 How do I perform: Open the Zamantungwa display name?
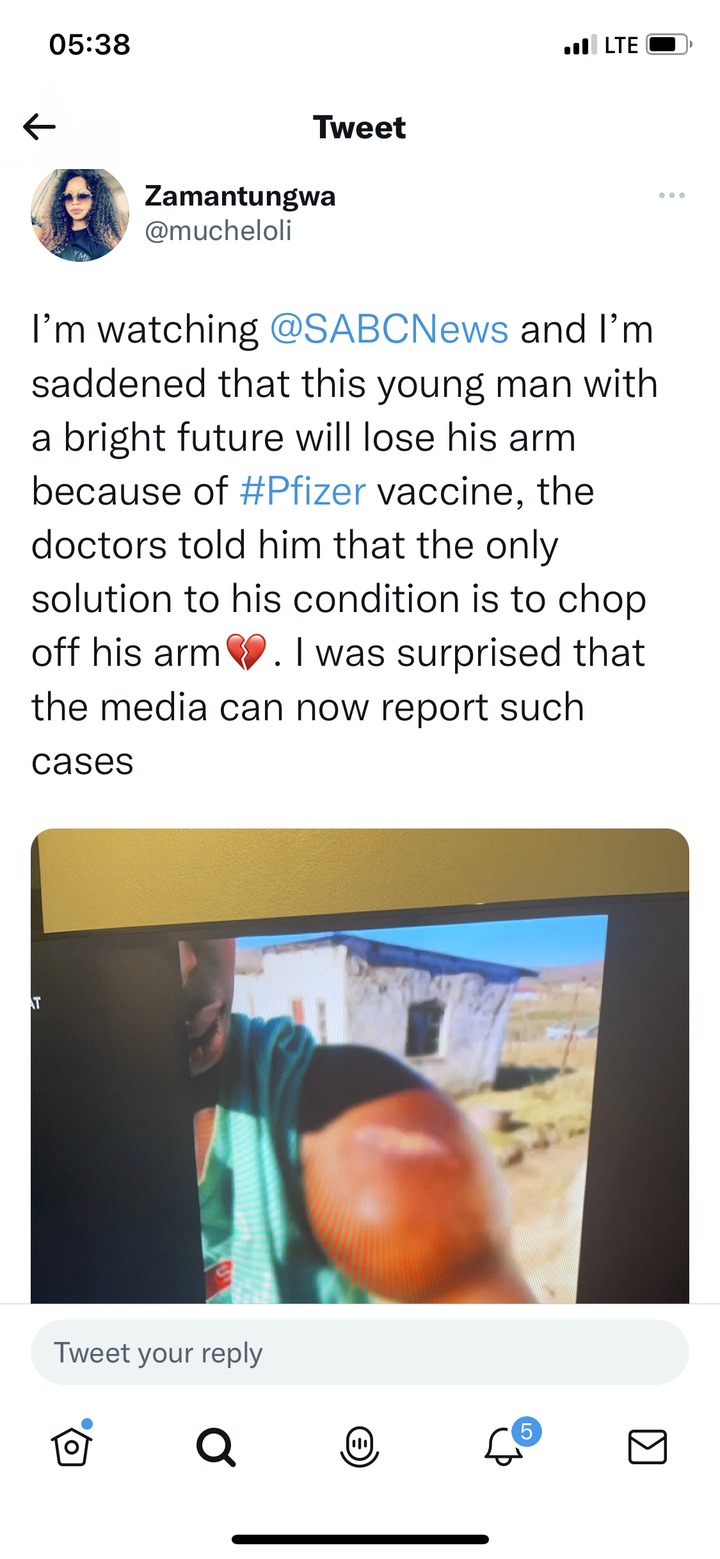point(240,197)
